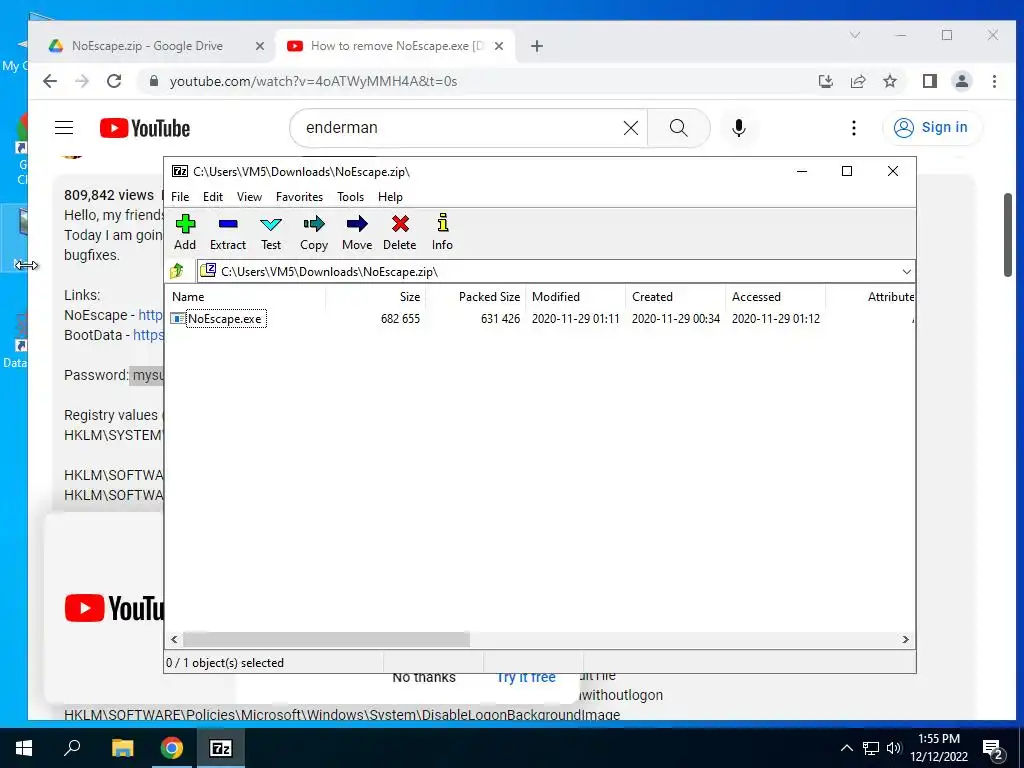Image resolution: width=1024 pixels, height=768 pixels.
Task: Open the Tools menu
Action: [x=351, y=197]
